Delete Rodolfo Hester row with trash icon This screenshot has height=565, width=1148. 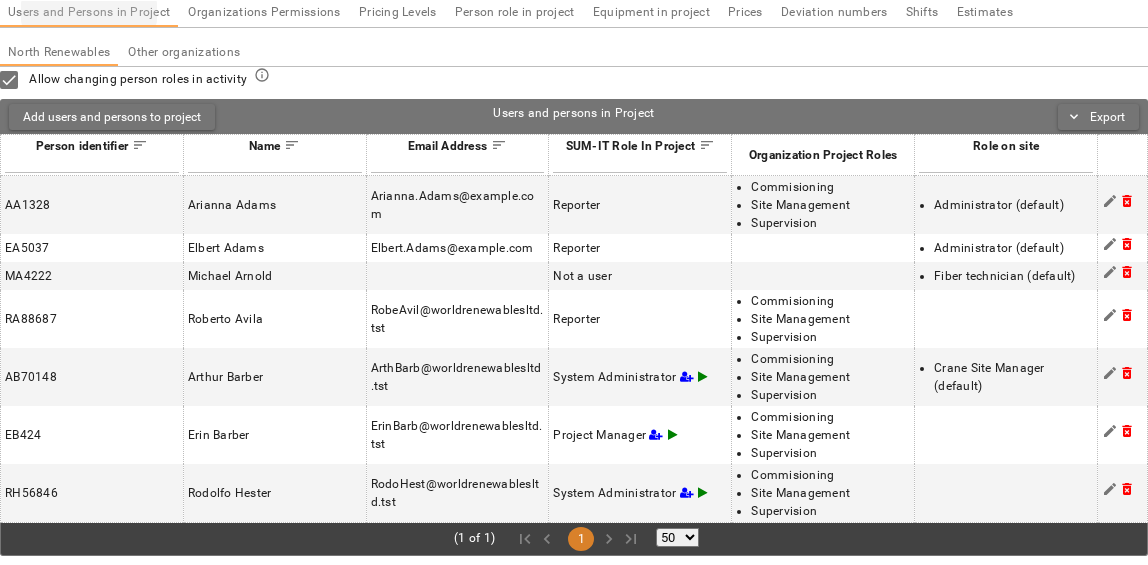point(1127,489)
